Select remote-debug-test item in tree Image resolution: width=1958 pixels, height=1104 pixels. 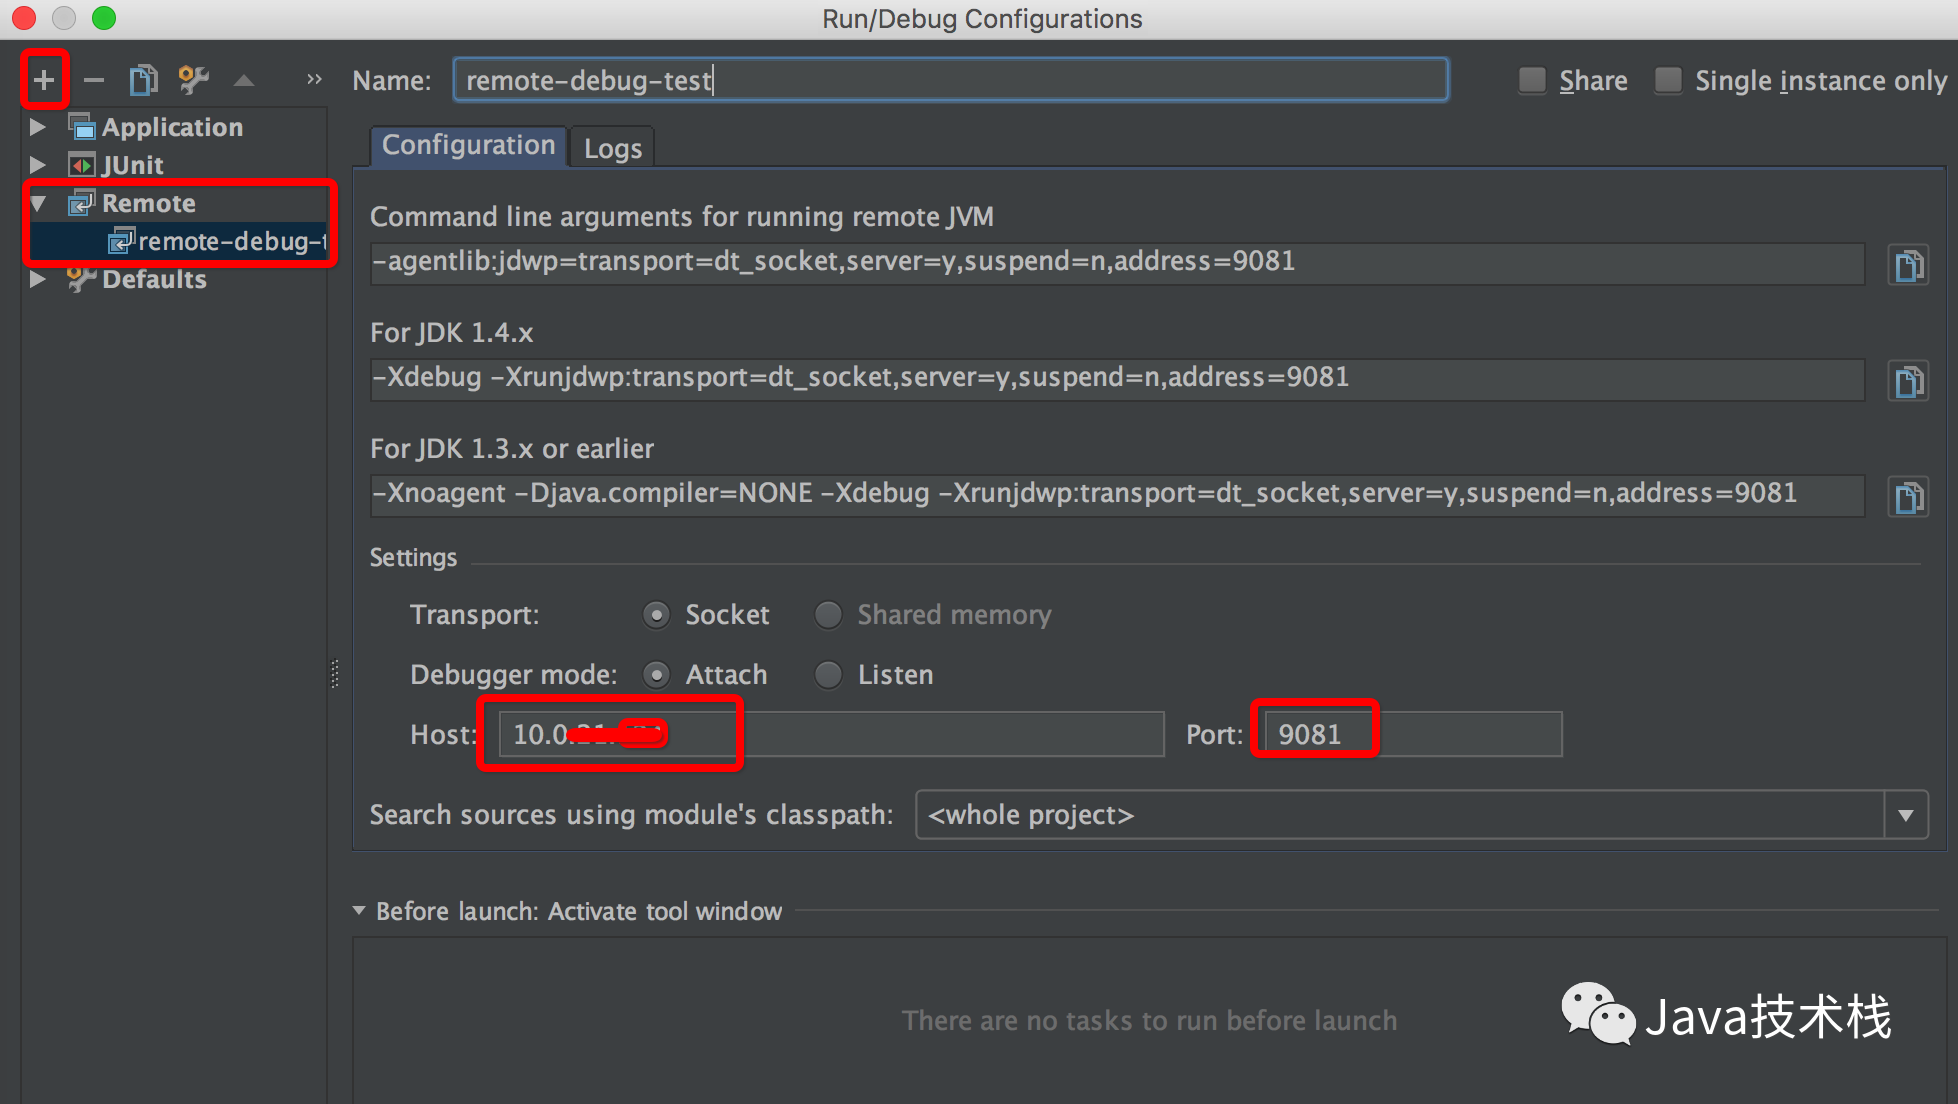pyautogui.click(x=220, y=241)
